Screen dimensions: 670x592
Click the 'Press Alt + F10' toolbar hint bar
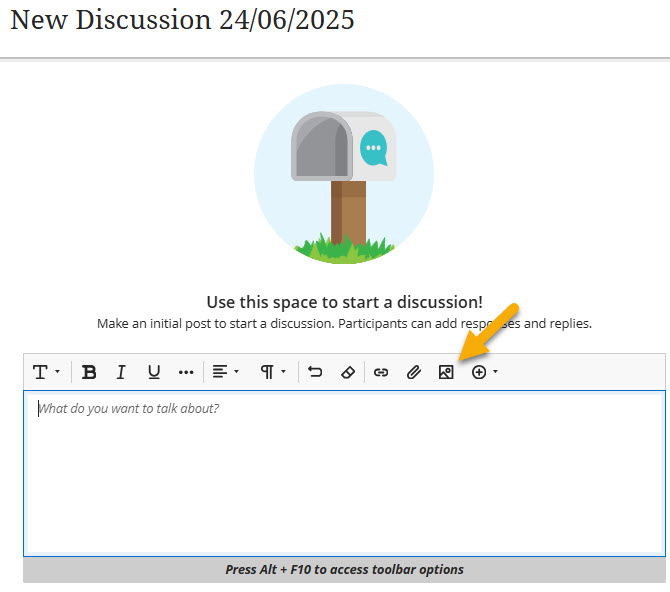(x=344, y=570)
